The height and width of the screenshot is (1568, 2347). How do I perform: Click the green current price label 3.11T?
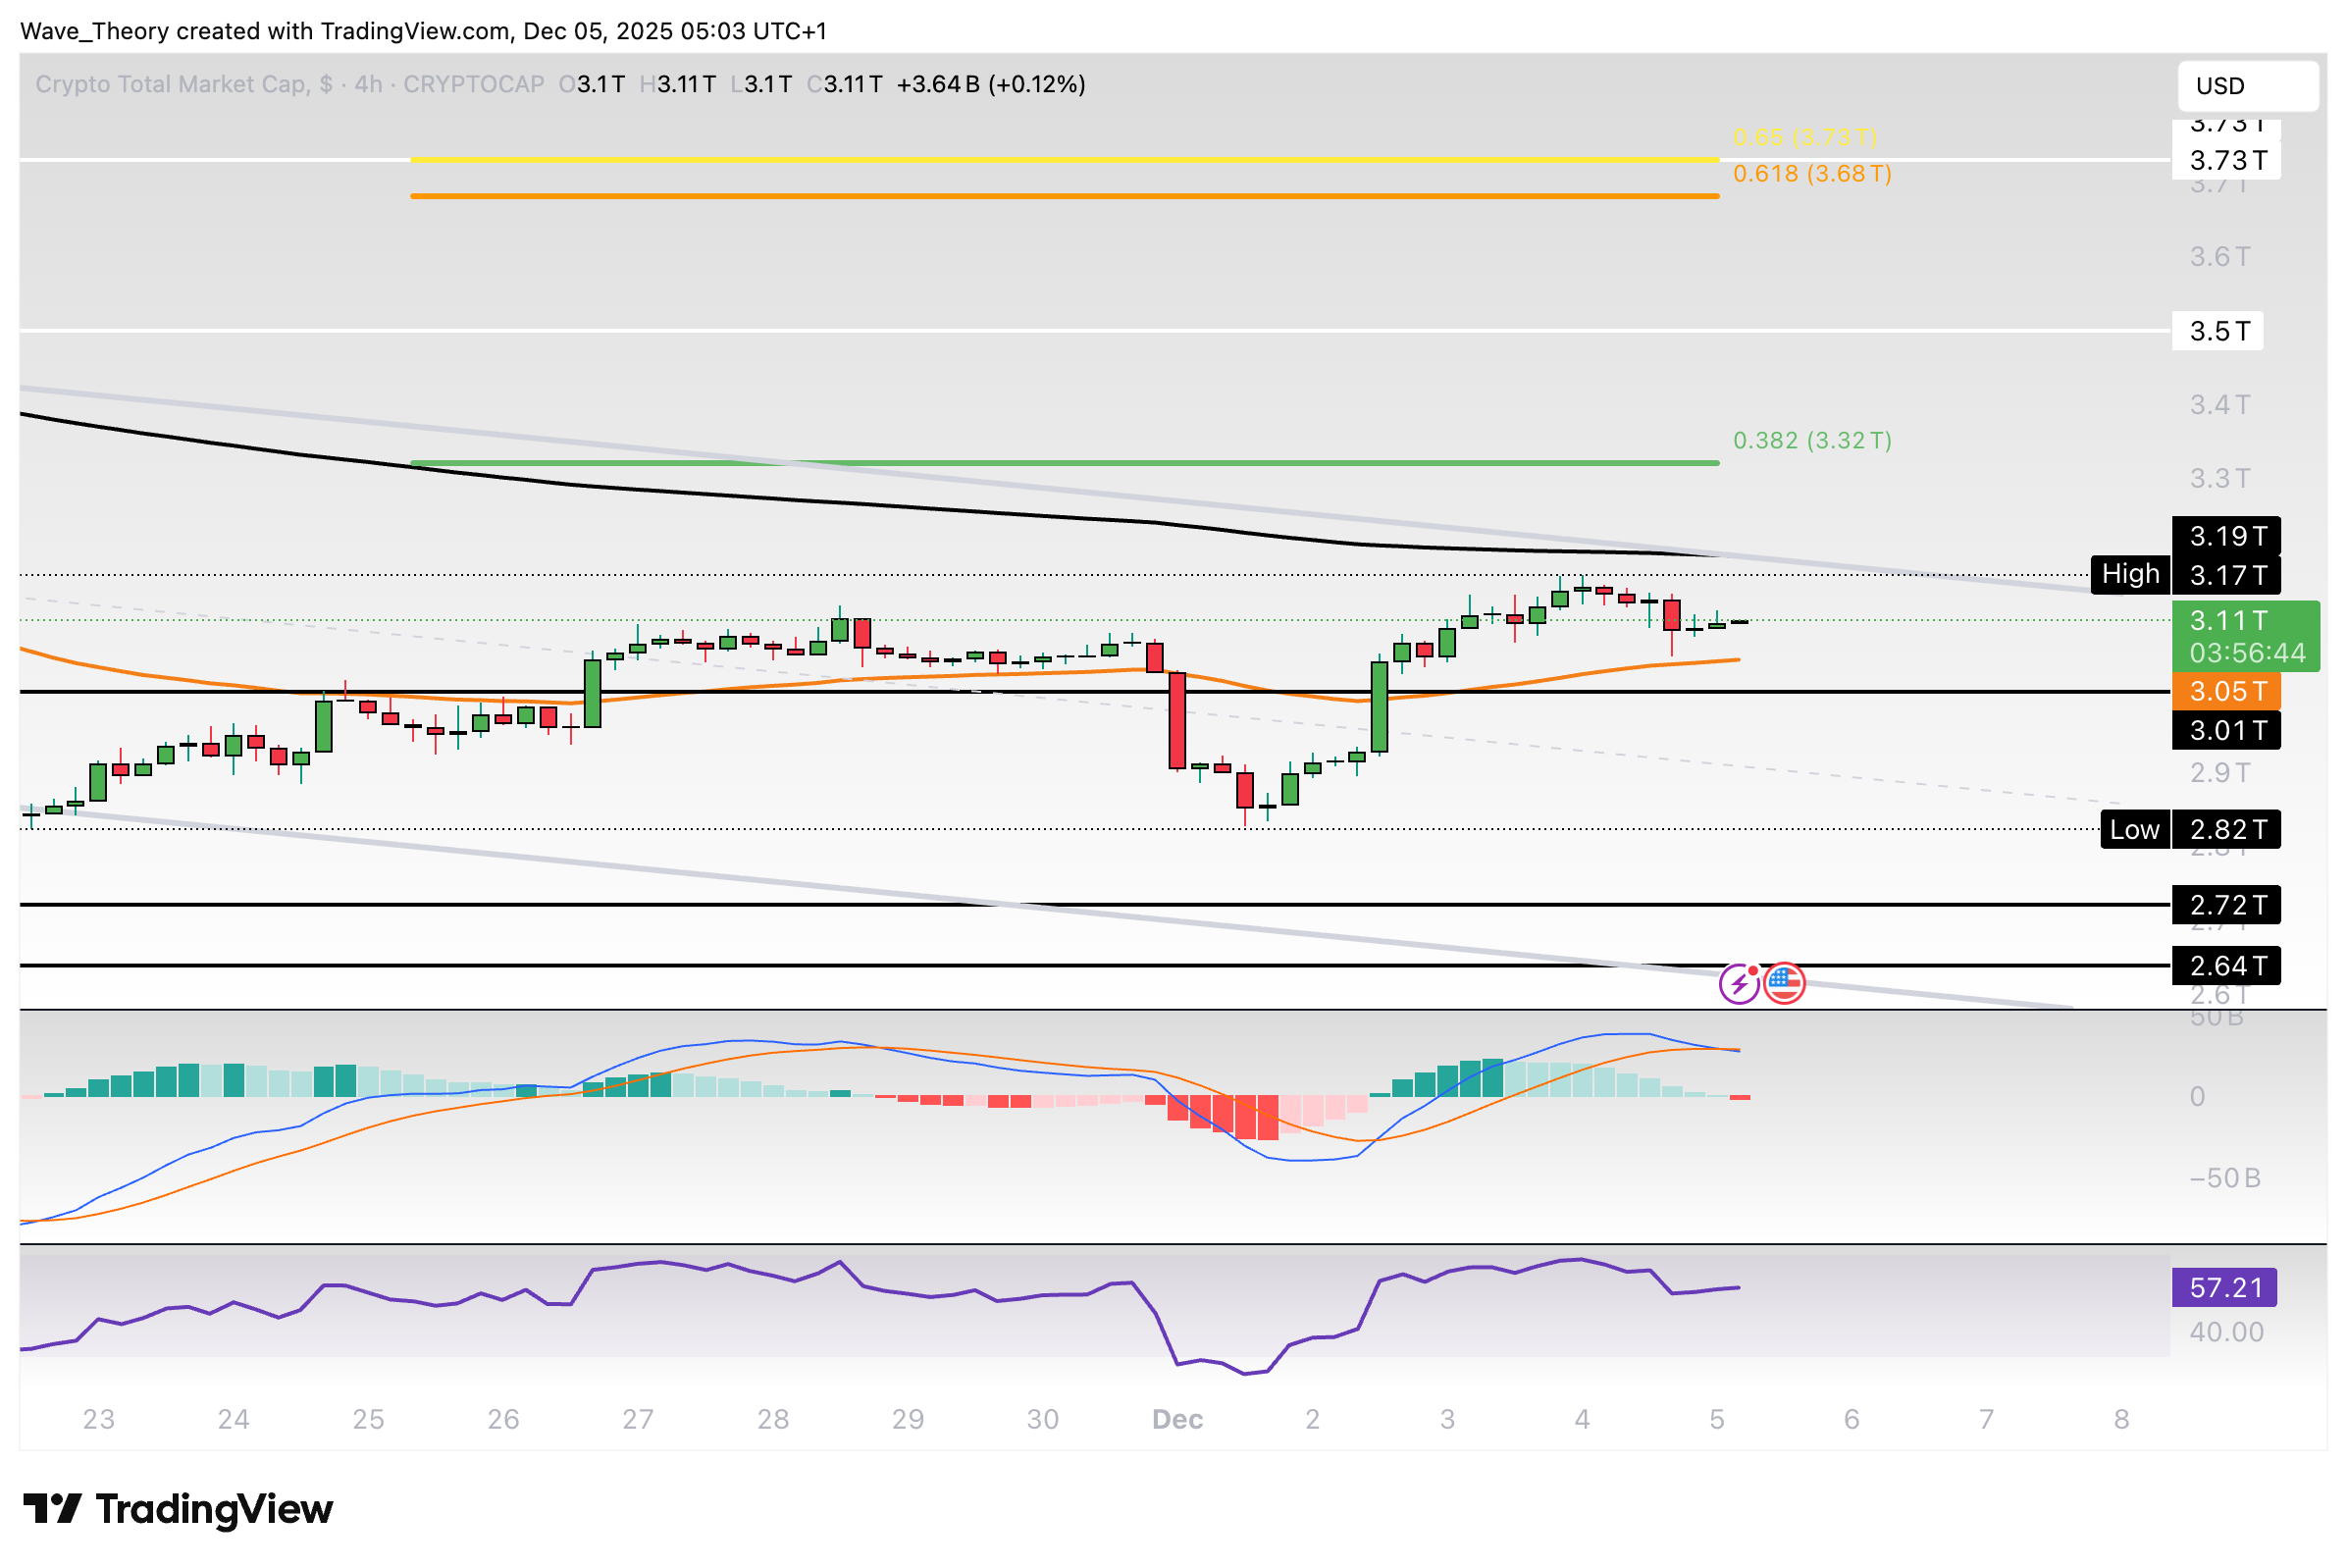tap(2227, 620)
